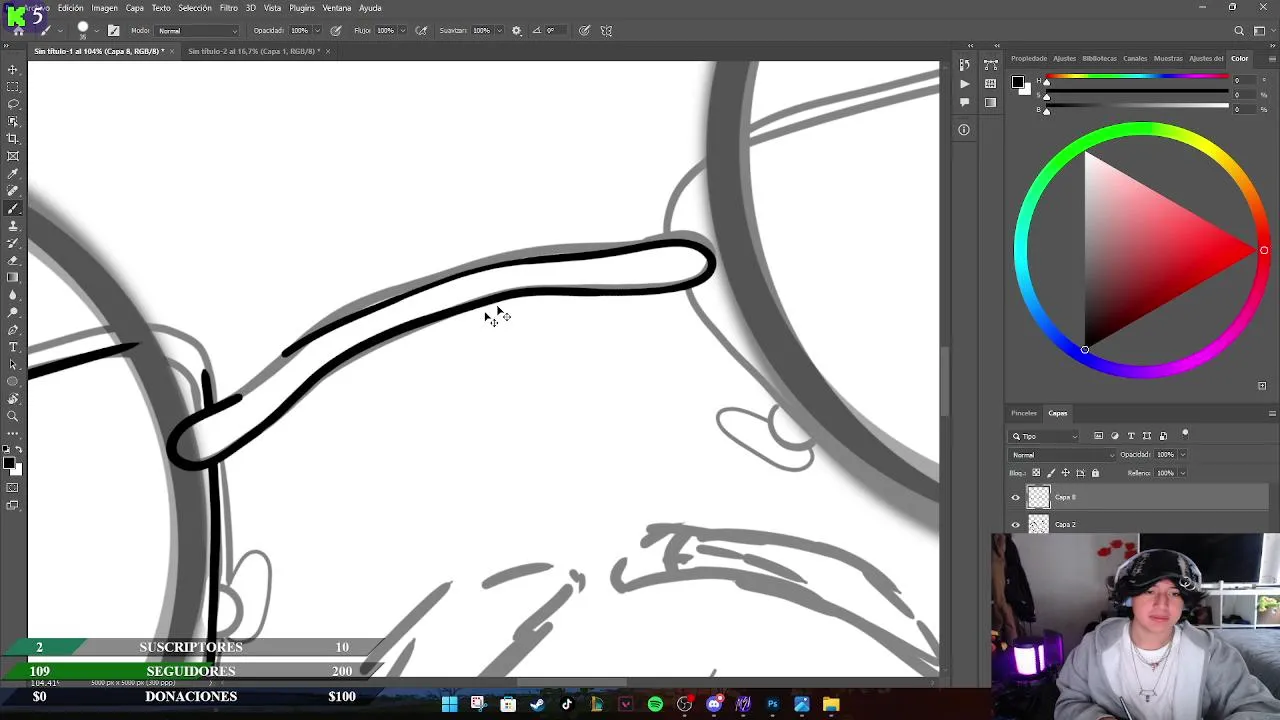Screen dimensions: 1280x720
Task: Select the Pen tool
Action: pos(13,329)
